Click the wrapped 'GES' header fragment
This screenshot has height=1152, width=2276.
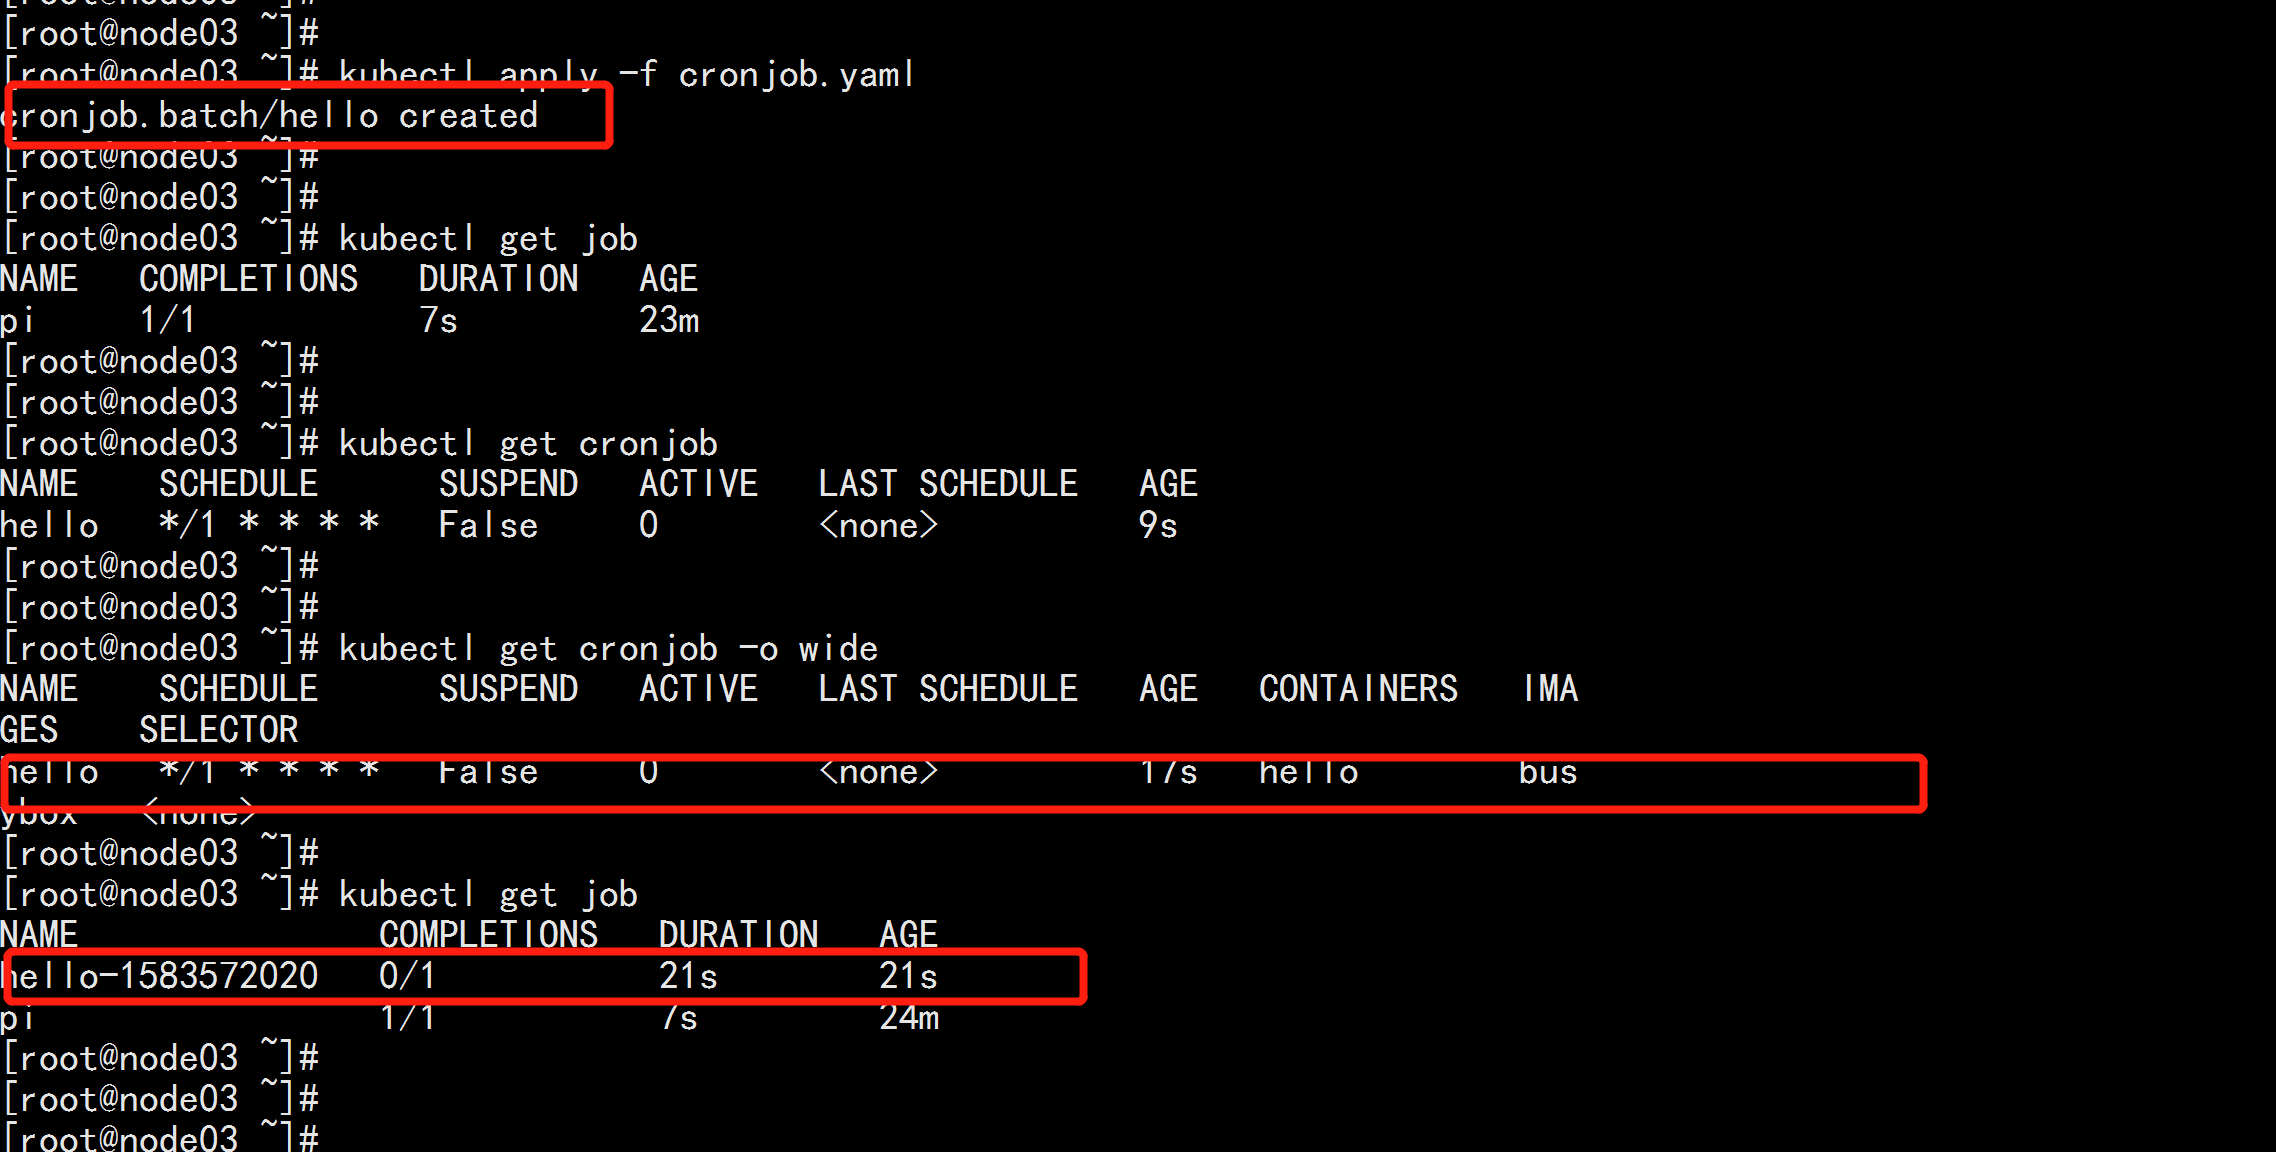[x=29, y=730]
